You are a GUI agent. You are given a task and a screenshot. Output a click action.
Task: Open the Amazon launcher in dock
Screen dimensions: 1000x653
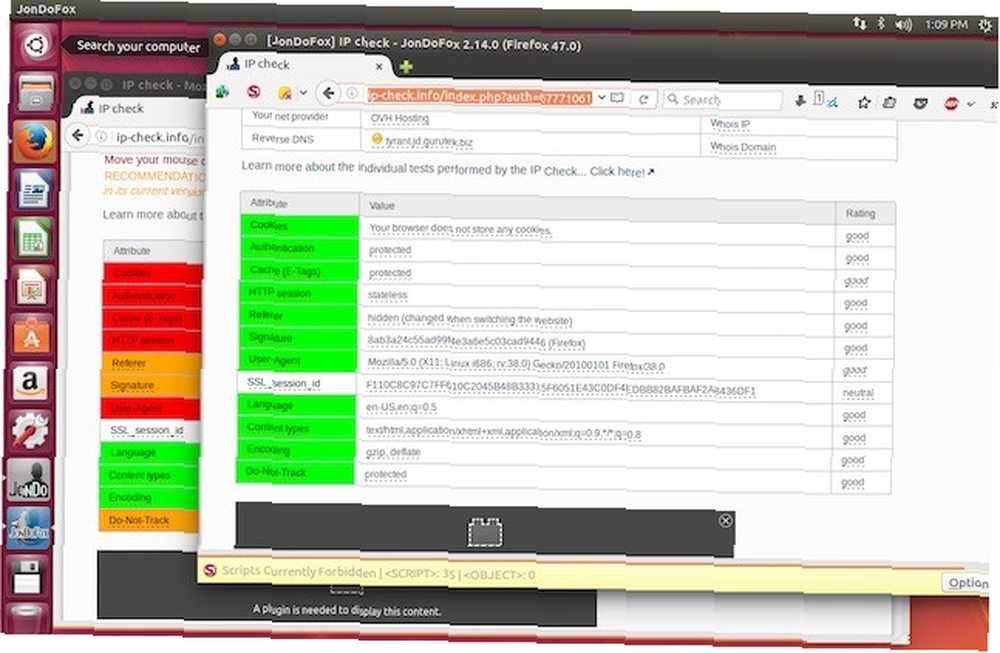[x=29, y=383]
